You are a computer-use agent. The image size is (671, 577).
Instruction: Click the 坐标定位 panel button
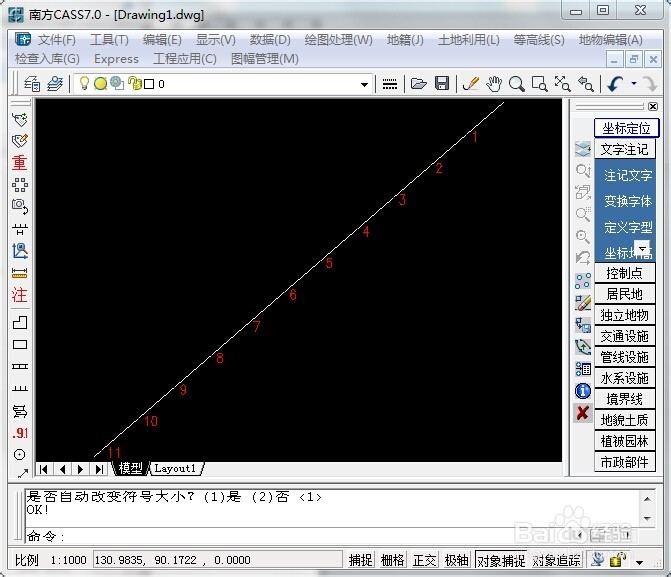click(626, 128)
